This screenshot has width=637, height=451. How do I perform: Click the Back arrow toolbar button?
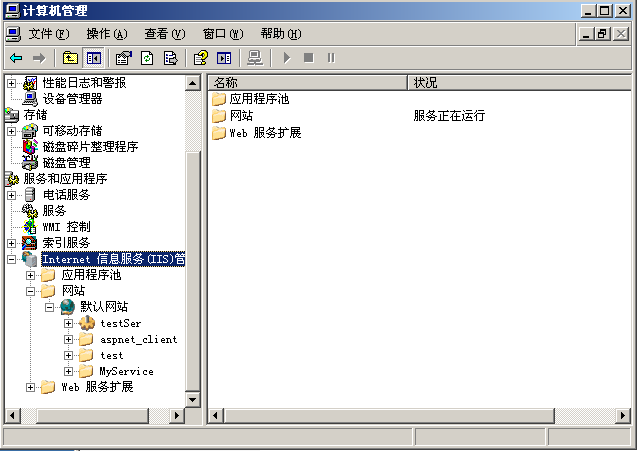(16, 58)
